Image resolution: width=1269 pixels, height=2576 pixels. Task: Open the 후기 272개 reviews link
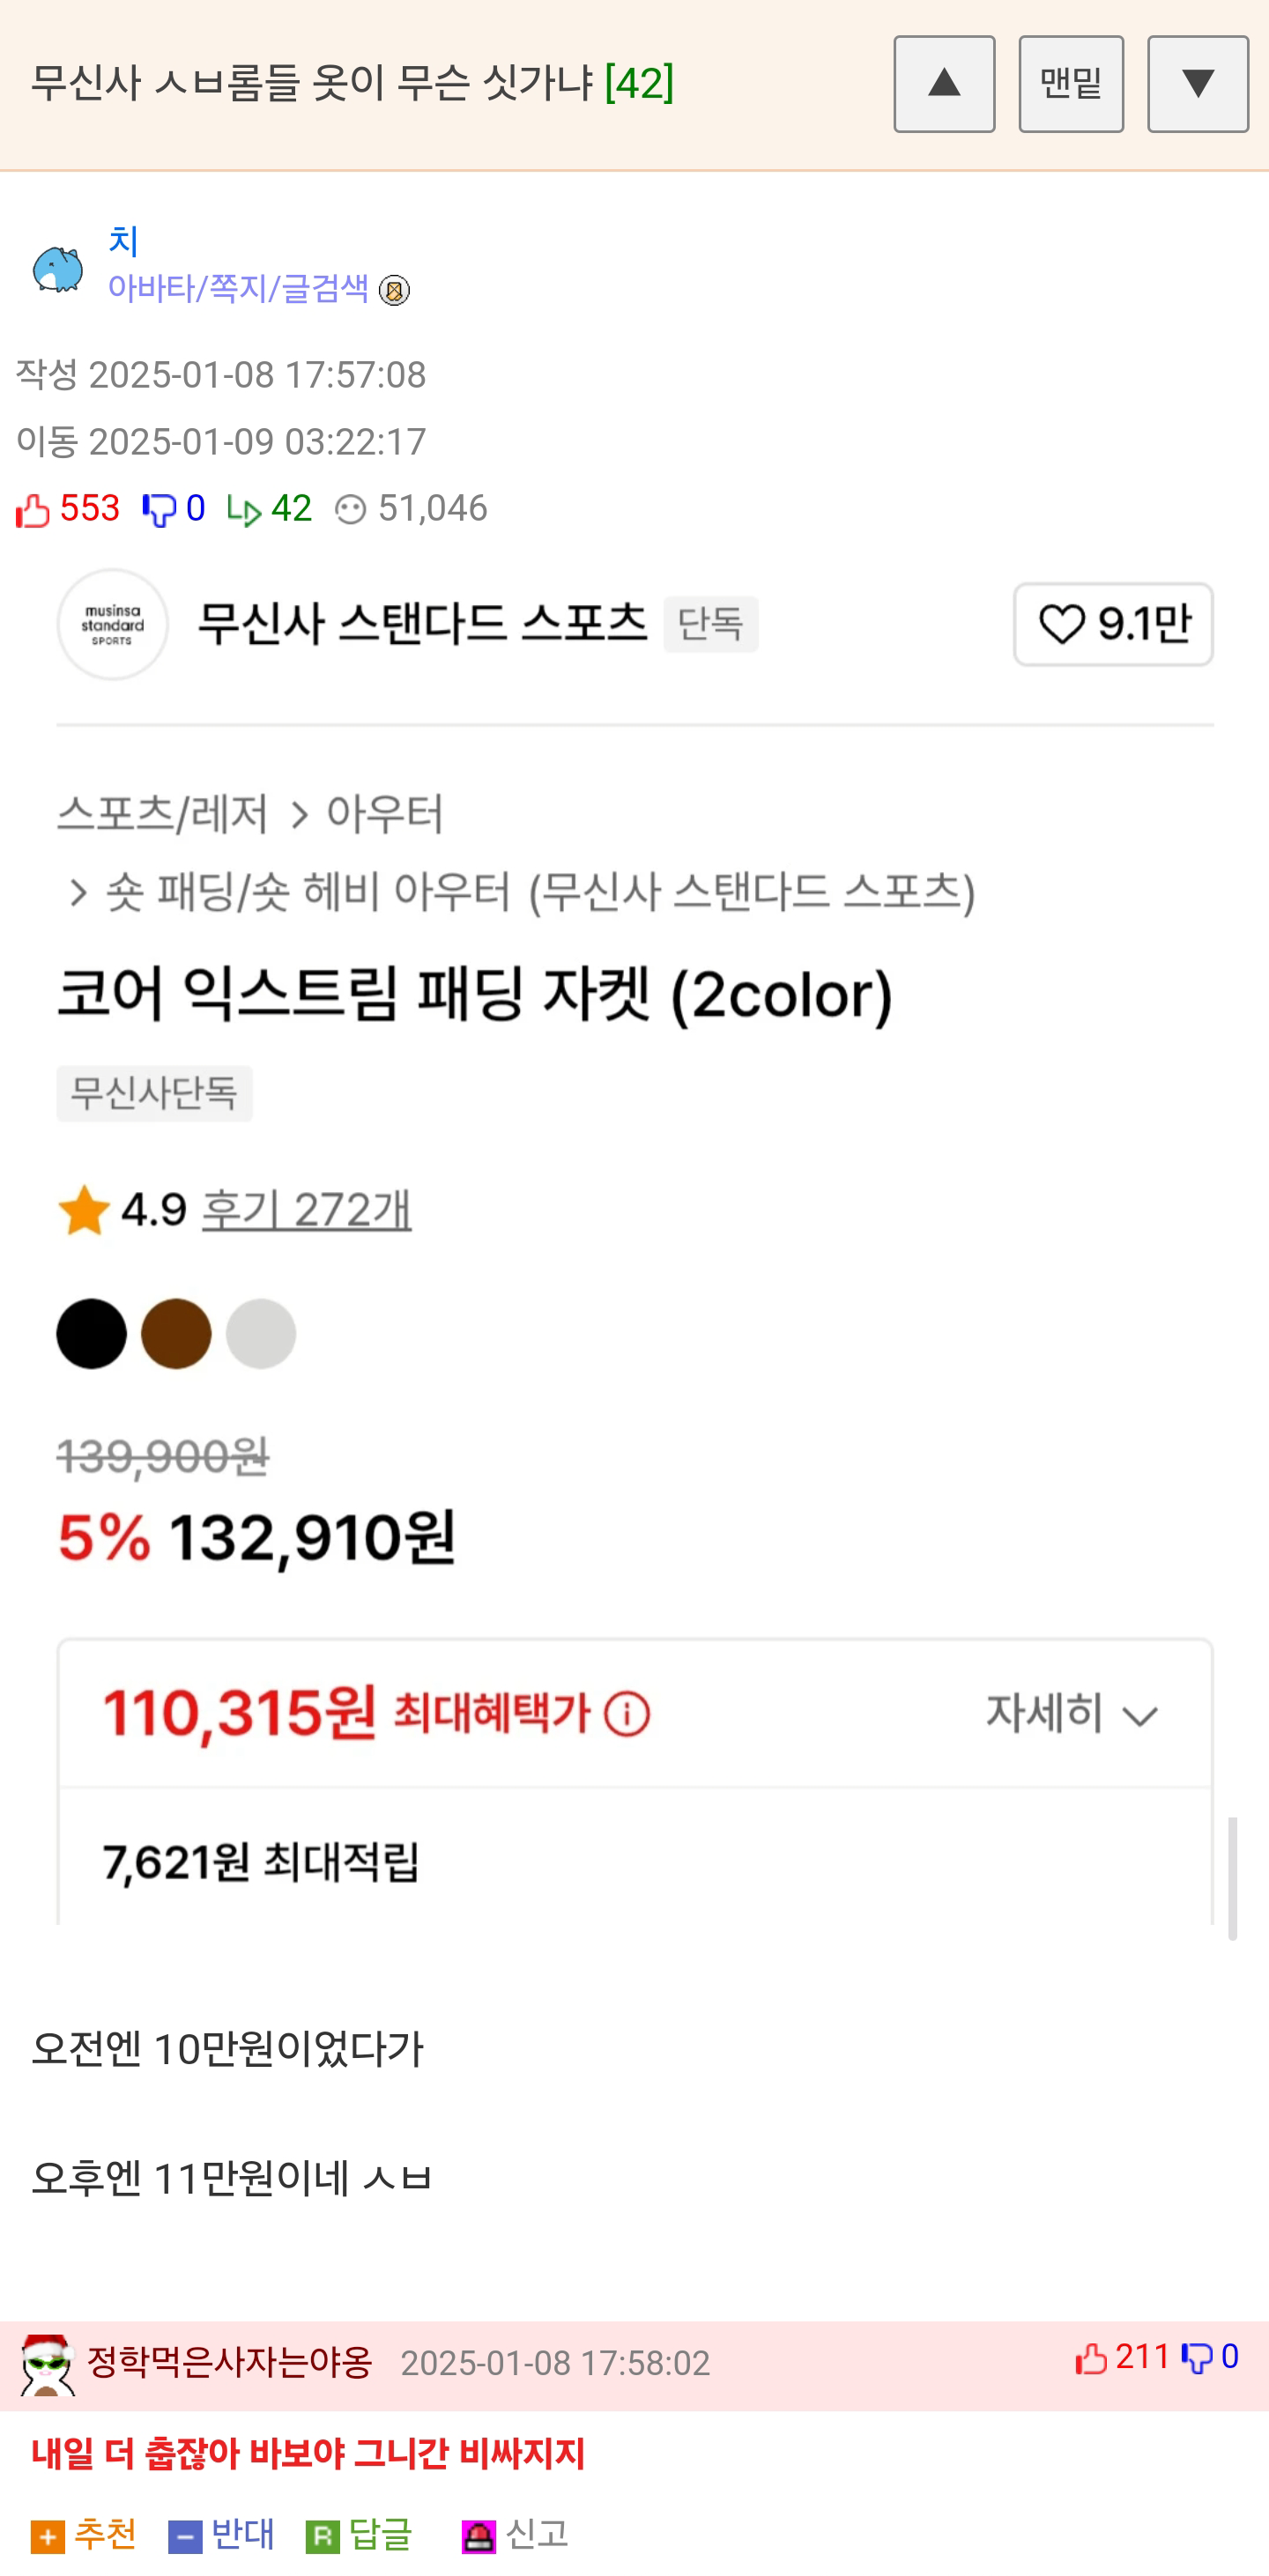tap(306, 1210)
